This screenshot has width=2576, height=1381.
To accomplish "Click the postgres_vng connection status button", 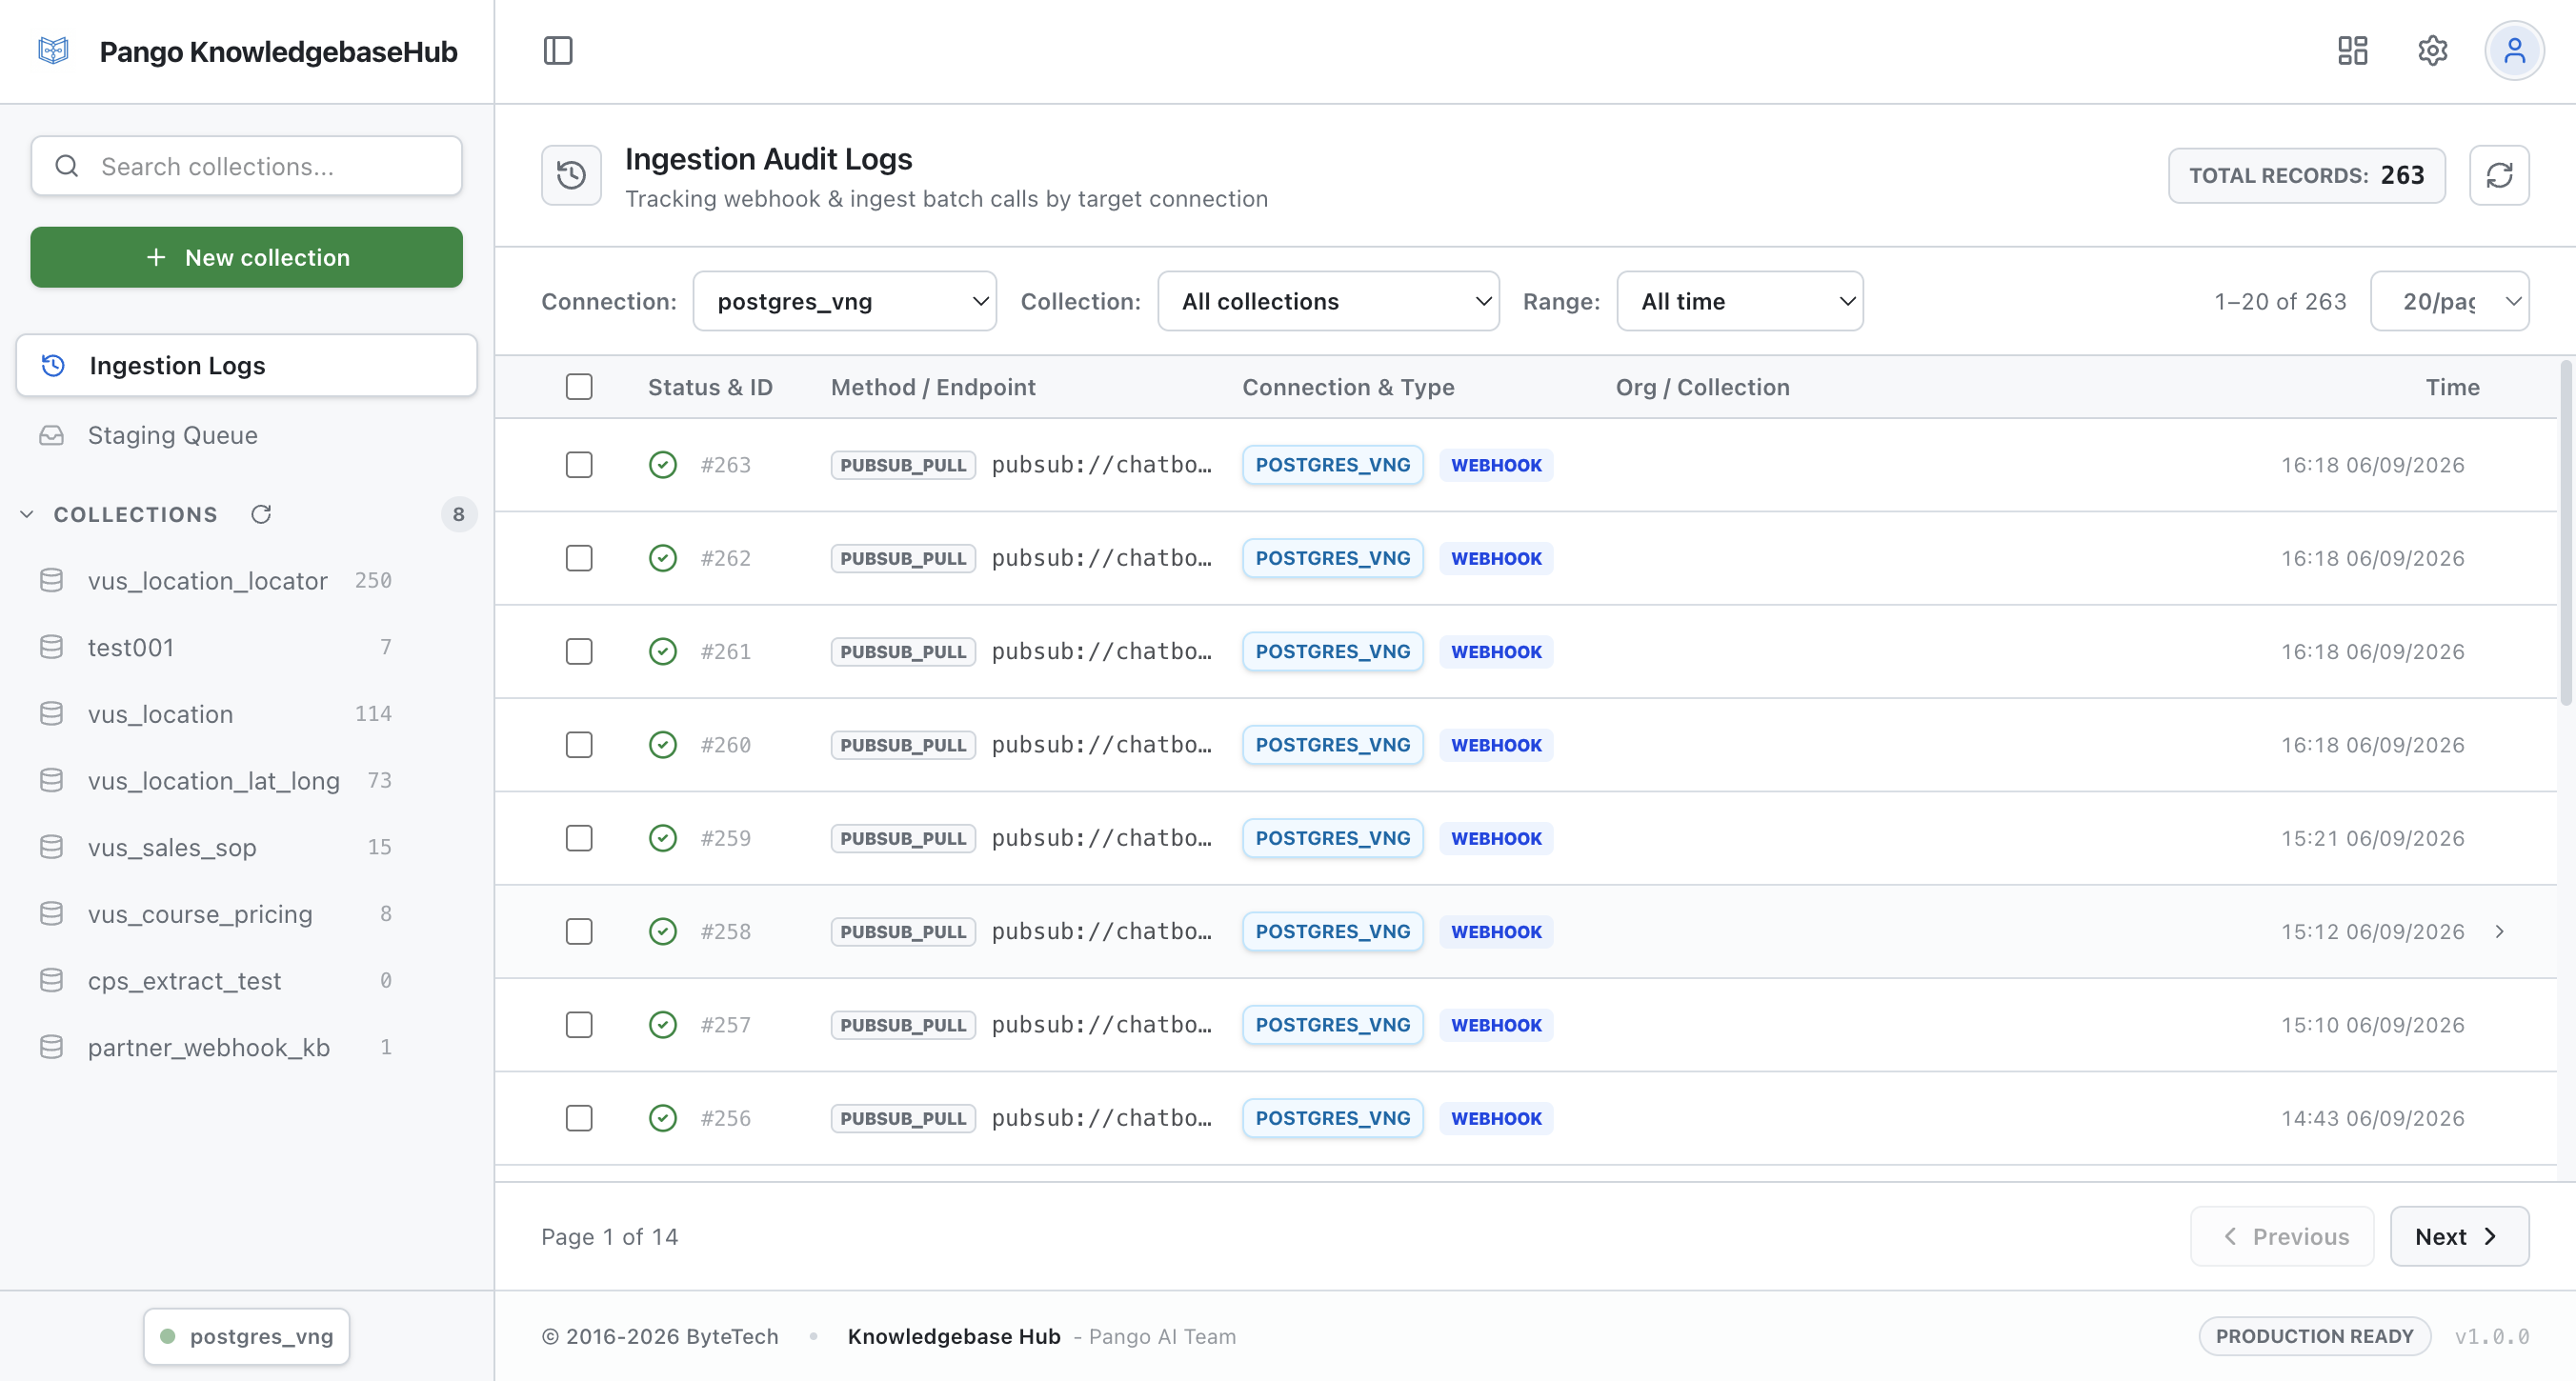I will [246, 1336].
